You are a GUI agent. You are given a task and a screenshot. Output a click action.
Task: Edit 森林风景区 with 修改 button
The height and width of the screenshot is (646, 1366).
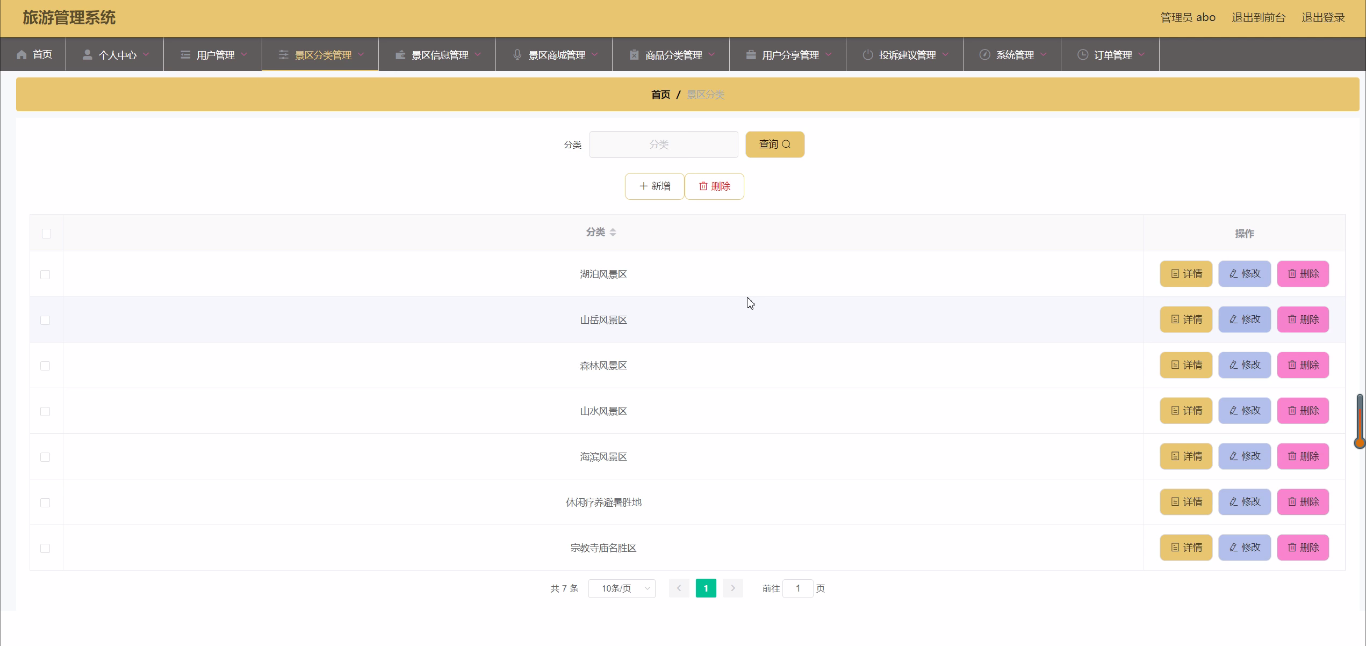(x=1245, y=365)
